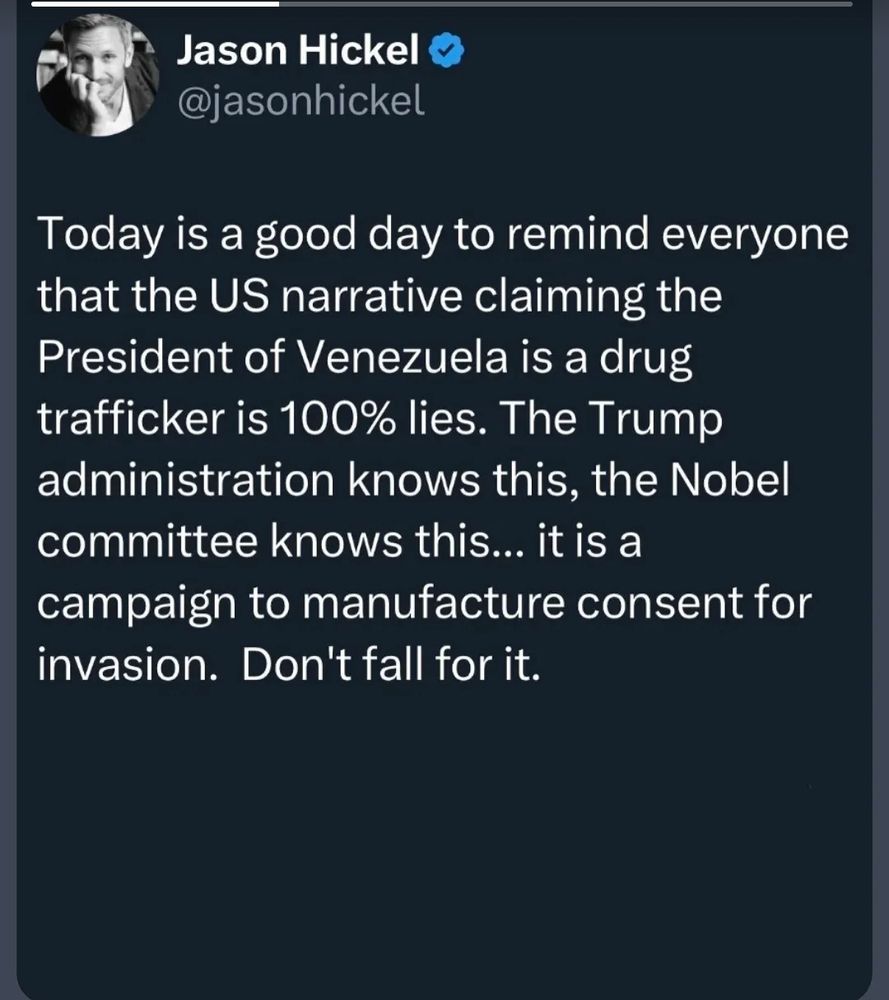Click the empty area below the post text
Image resolution: width=889 pixels, height=1000 pixels.
click(444, 830)
